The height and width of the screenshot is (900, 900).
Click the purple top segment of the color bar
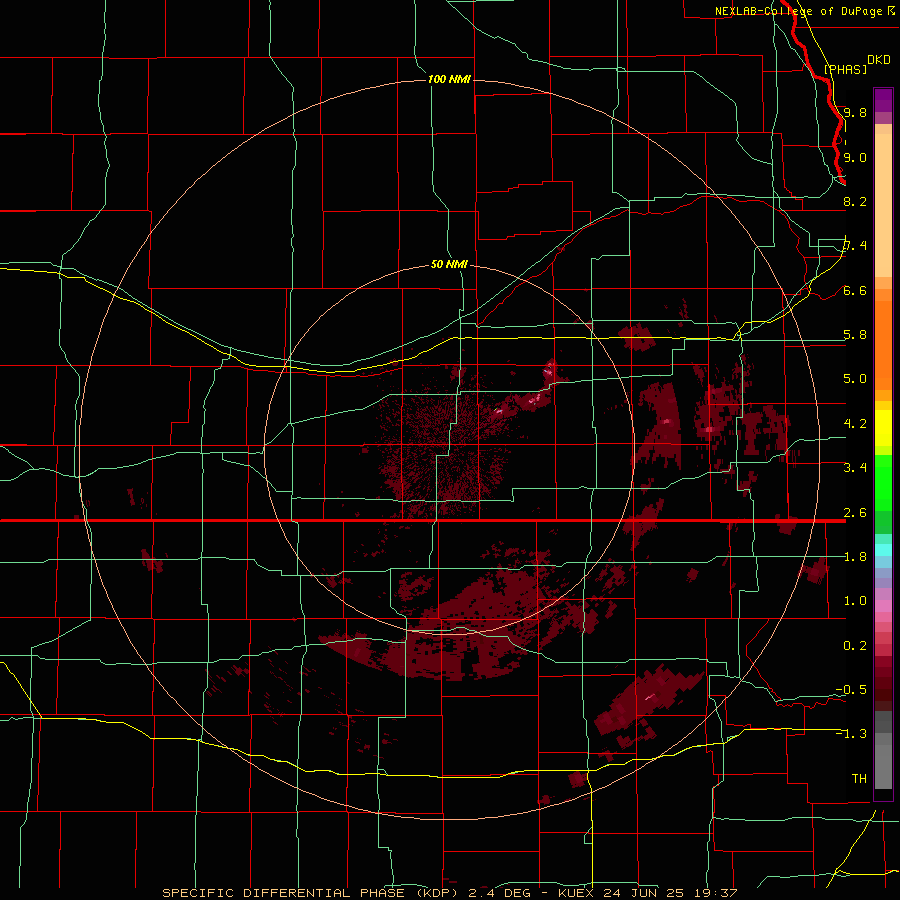pyautogui.click(x=883, y=100)
